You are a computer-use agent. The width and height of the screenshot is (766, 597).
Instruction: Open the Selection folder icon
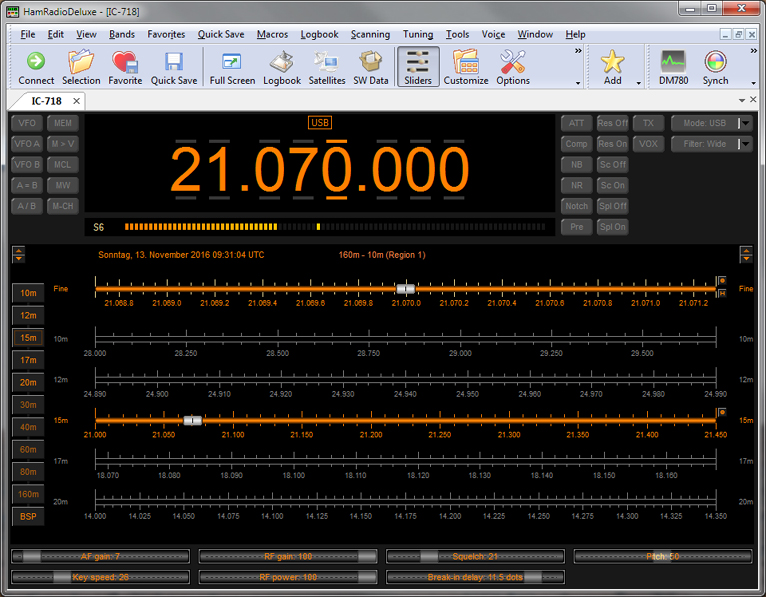coord(81,67)
